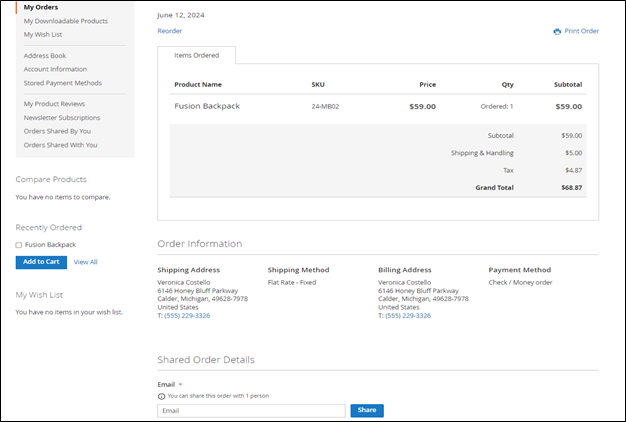View Orders Shared With You
This screenshot has height=422, width=626.
point(60,145)
